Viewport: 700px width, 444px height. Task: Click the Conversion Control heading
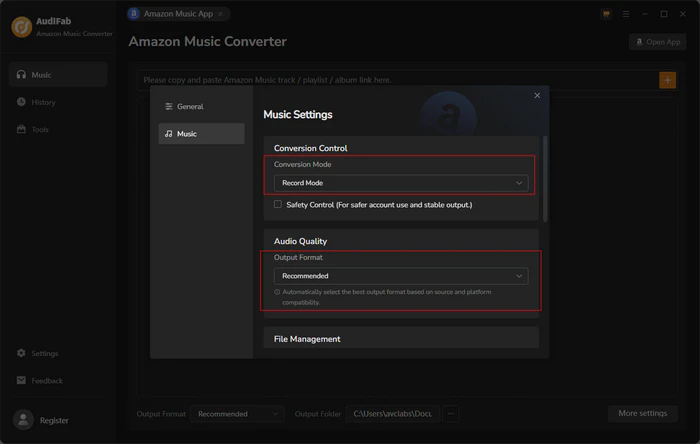311,148
